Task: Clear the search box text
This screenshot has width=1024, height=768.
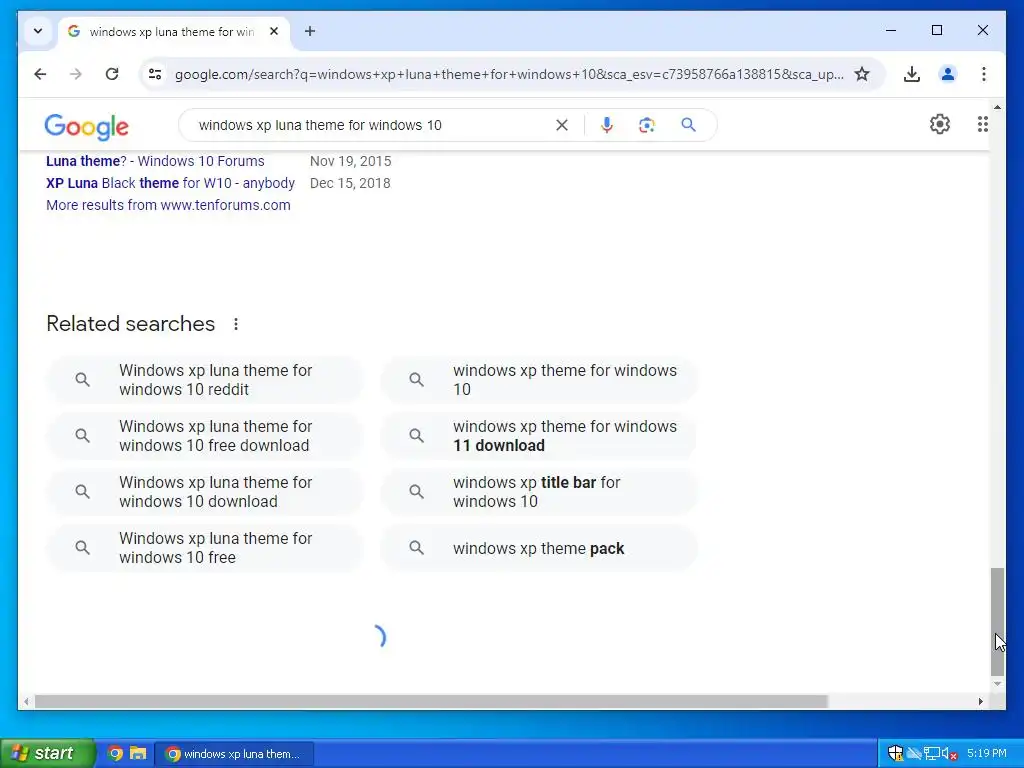Action: tap(562, 125)
